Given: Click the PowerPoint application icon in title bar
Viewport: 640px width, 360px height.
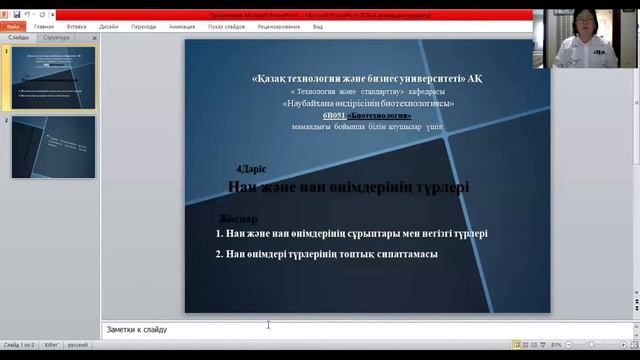Looking at the screenshot, I should 4,15.
